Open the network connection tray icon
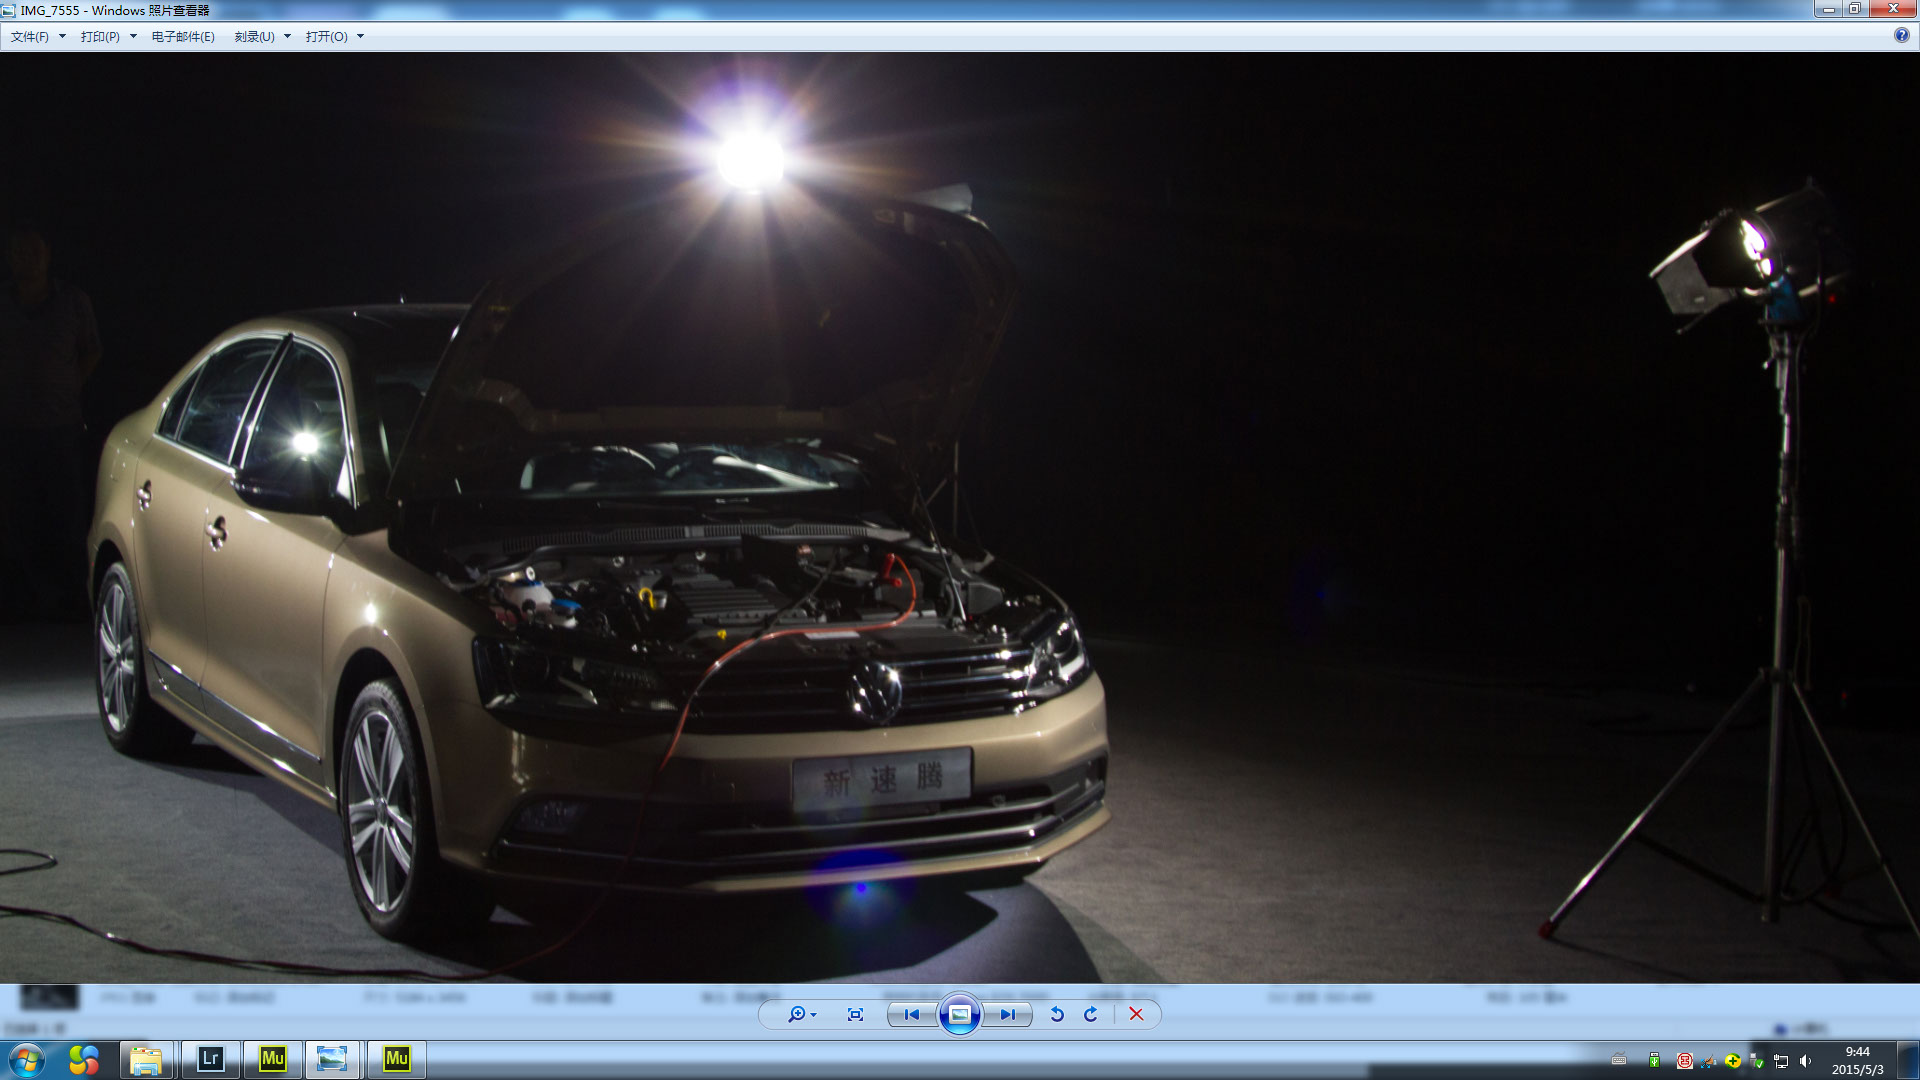The image size is (1920, 1080). 1781,1061
